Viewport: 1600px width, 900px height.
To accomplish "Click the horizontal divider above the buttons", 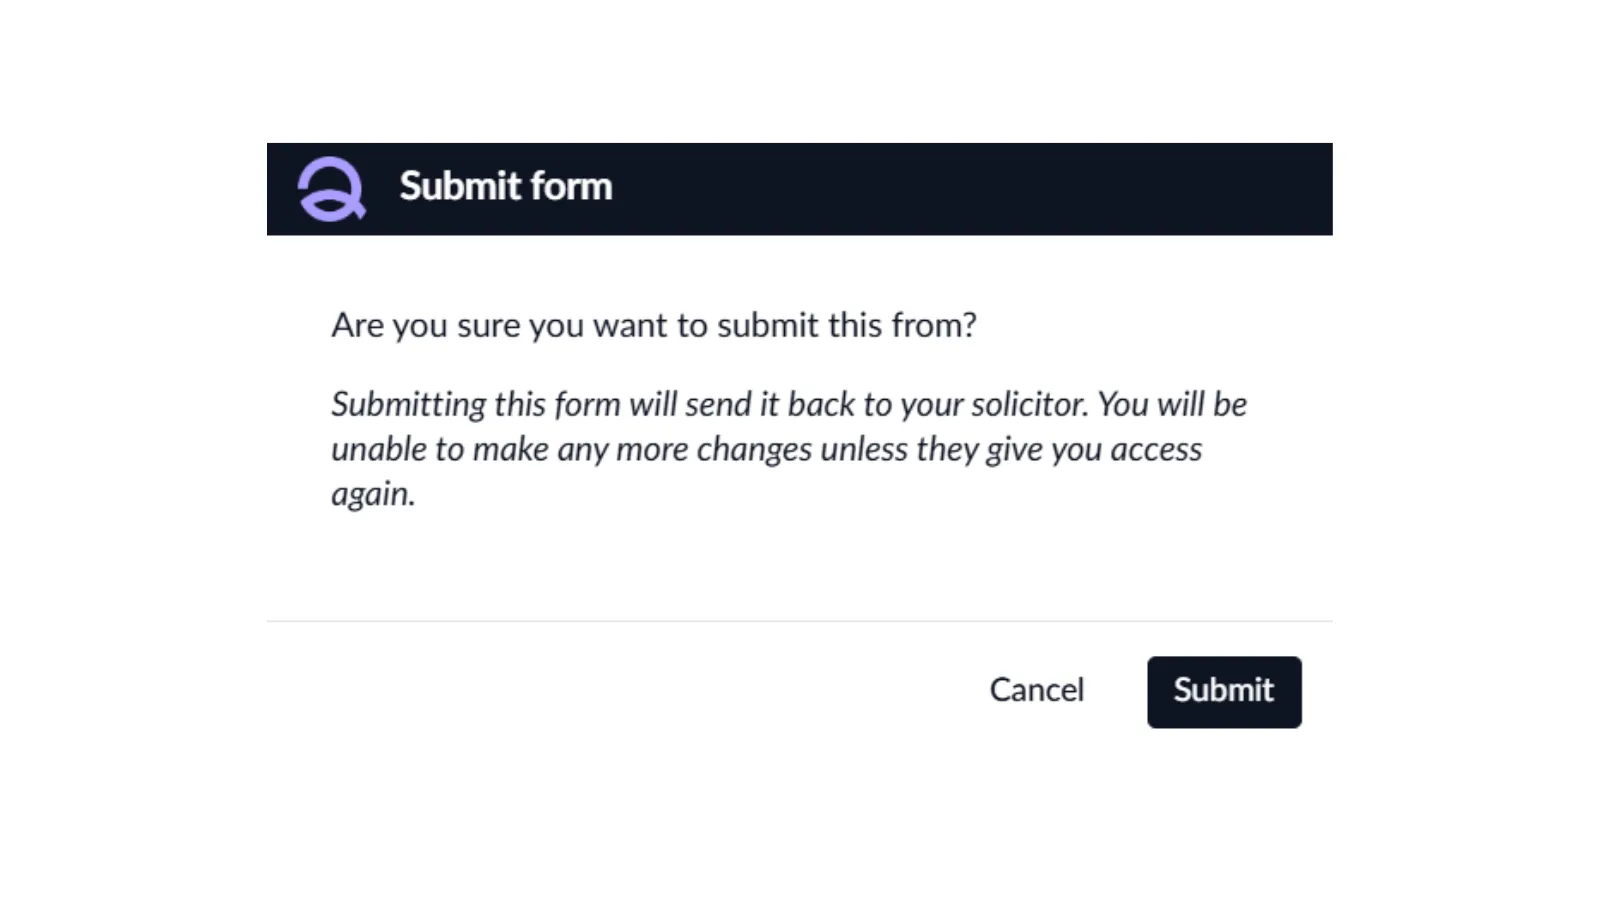I will click(x=799, y=621).
